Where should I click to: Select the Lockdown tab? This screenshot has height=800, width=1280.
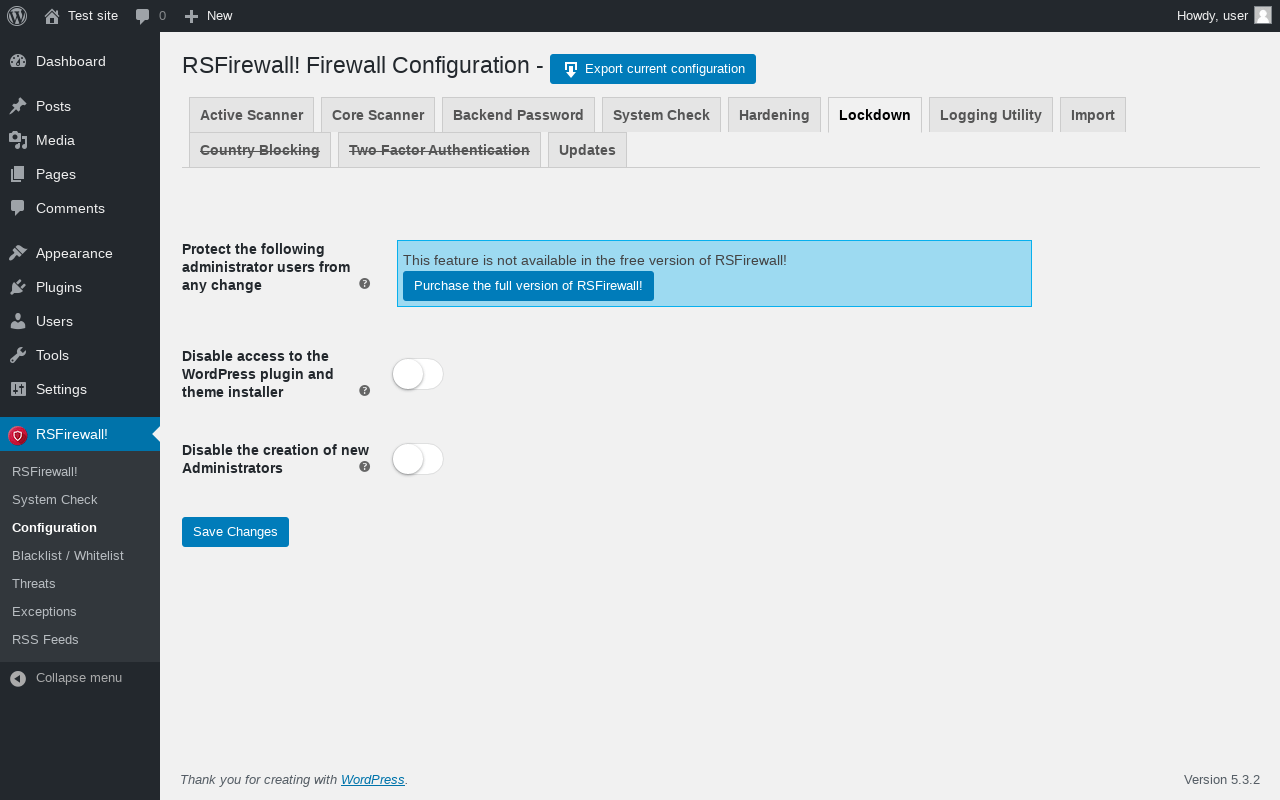(875, 115)
